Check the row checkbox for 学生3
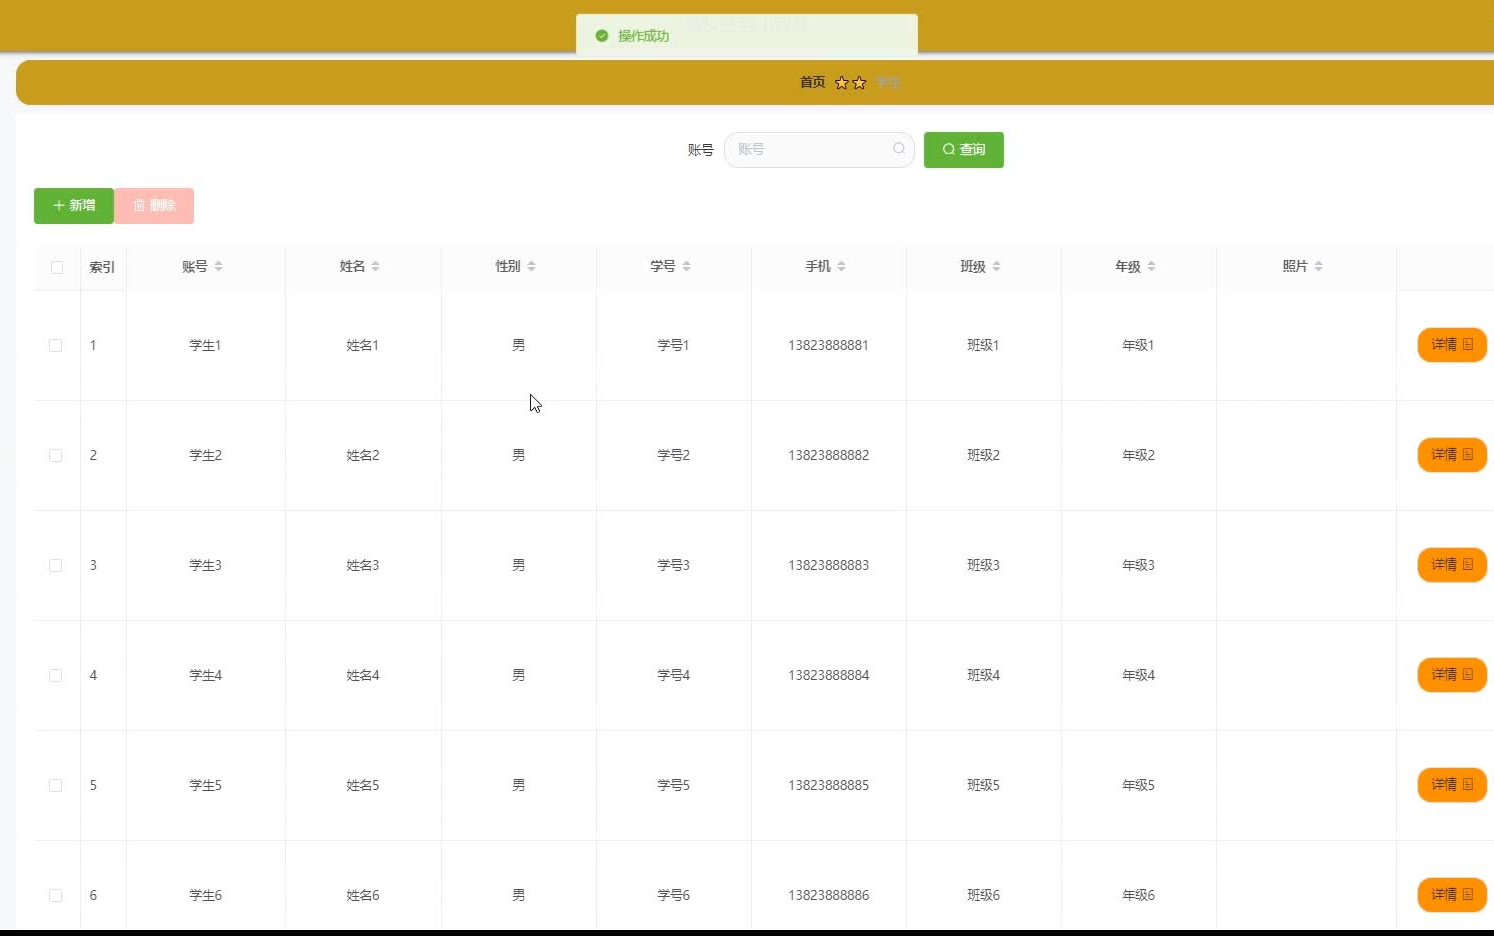Viewport: 1494px width, 936px height. click(56, 565)
